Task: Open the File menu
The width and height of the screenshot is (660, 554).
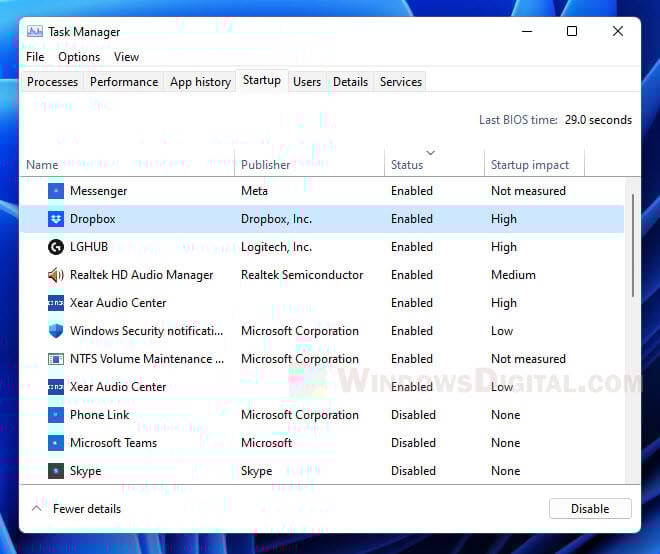Action: (x=35, y=57)
